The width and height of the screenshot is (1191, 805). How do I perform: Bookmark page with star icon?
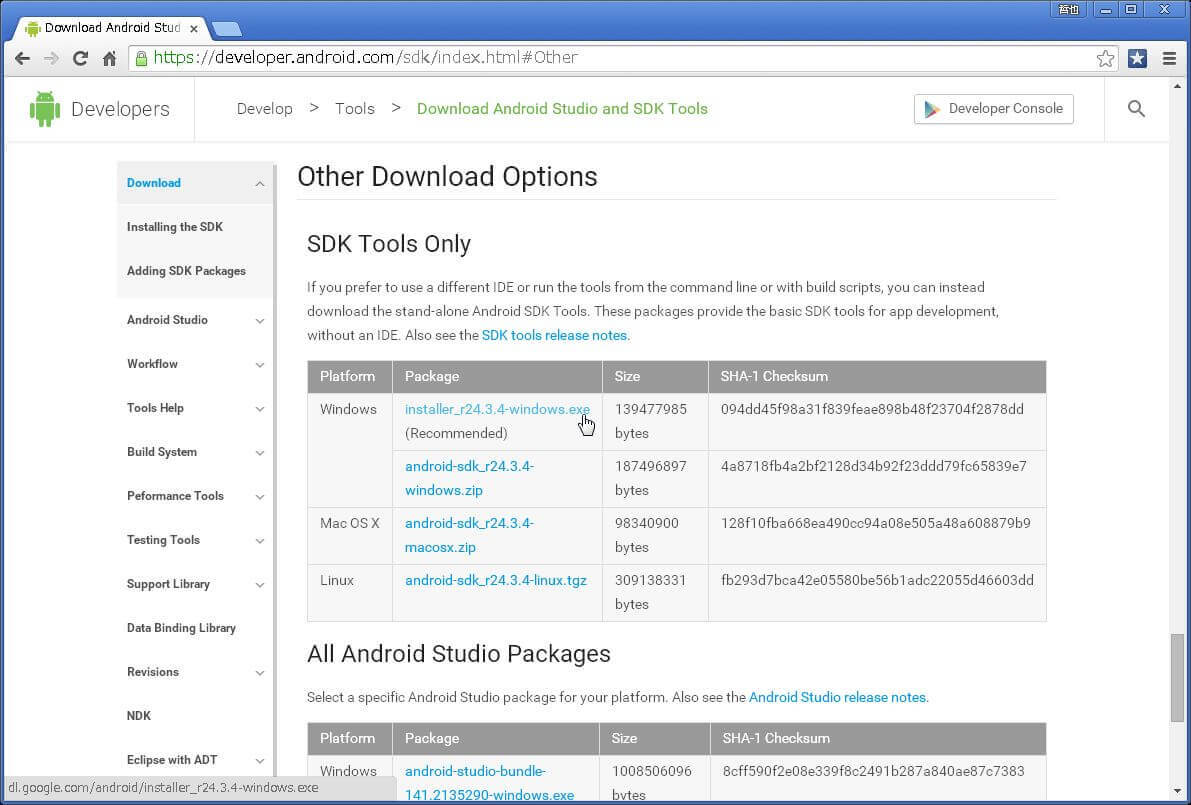pos(1105,59)
